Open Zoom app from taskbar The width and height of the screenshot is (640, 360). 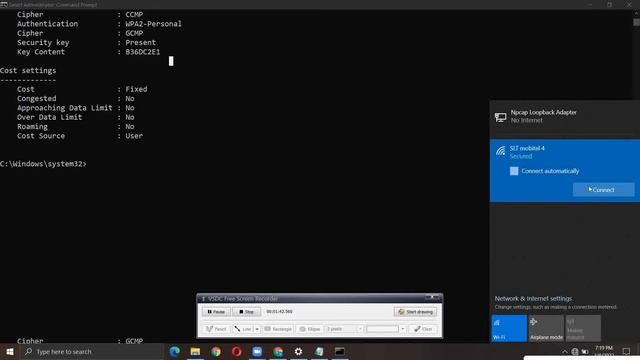click(x=257, y=351)
